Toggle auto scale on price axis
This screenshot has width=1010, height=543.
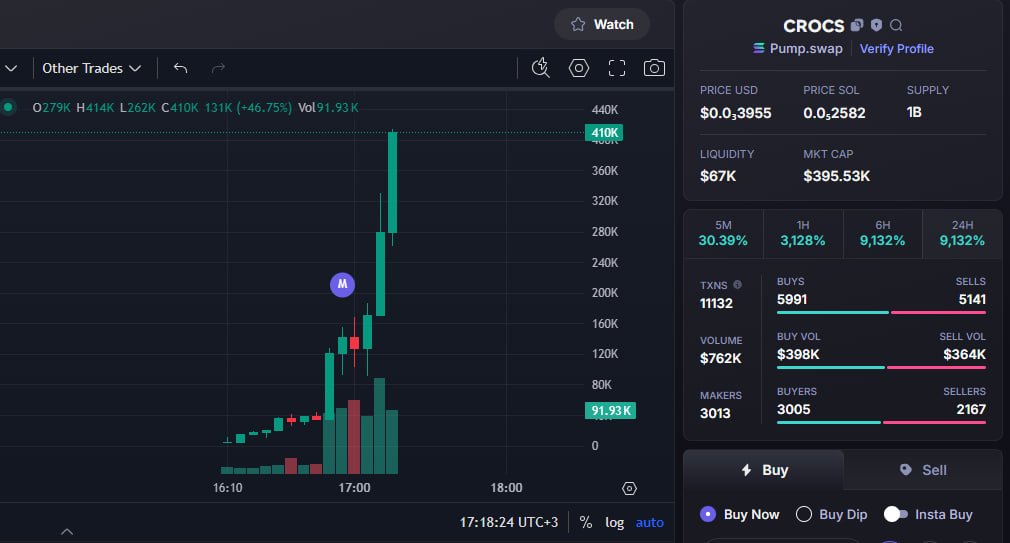pyautogui.click(x=649, y=522)
